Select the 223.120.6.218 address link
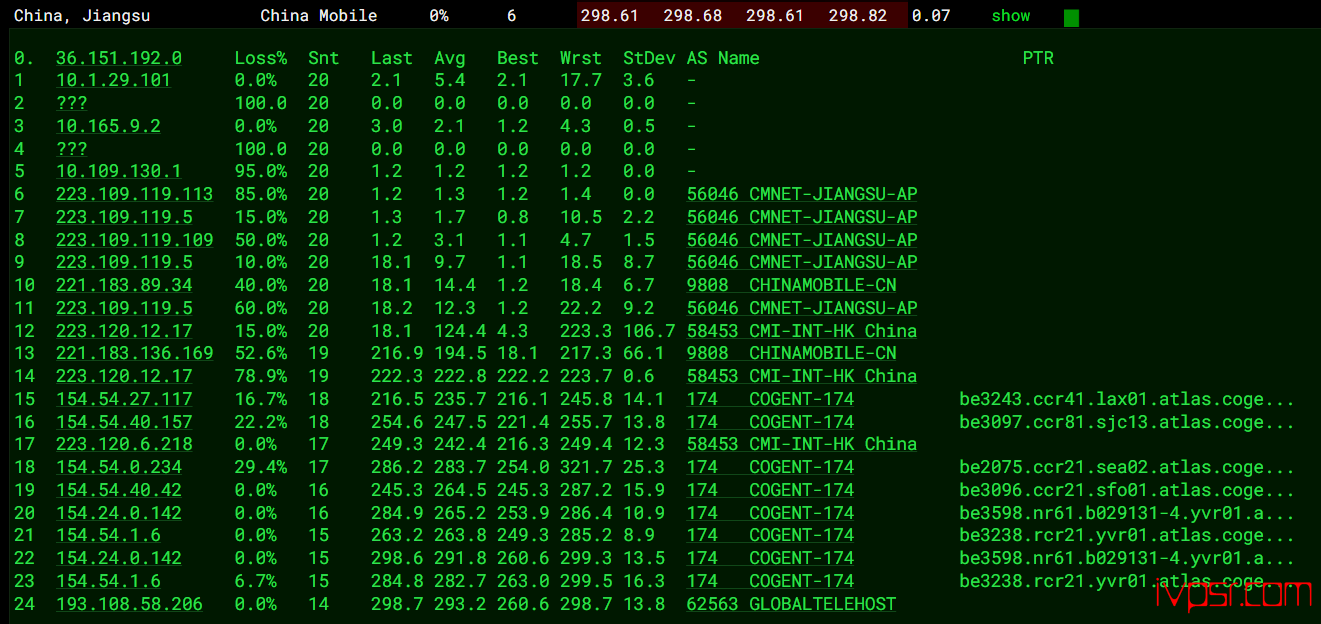1321x624 pixels. tap(124, 444)
